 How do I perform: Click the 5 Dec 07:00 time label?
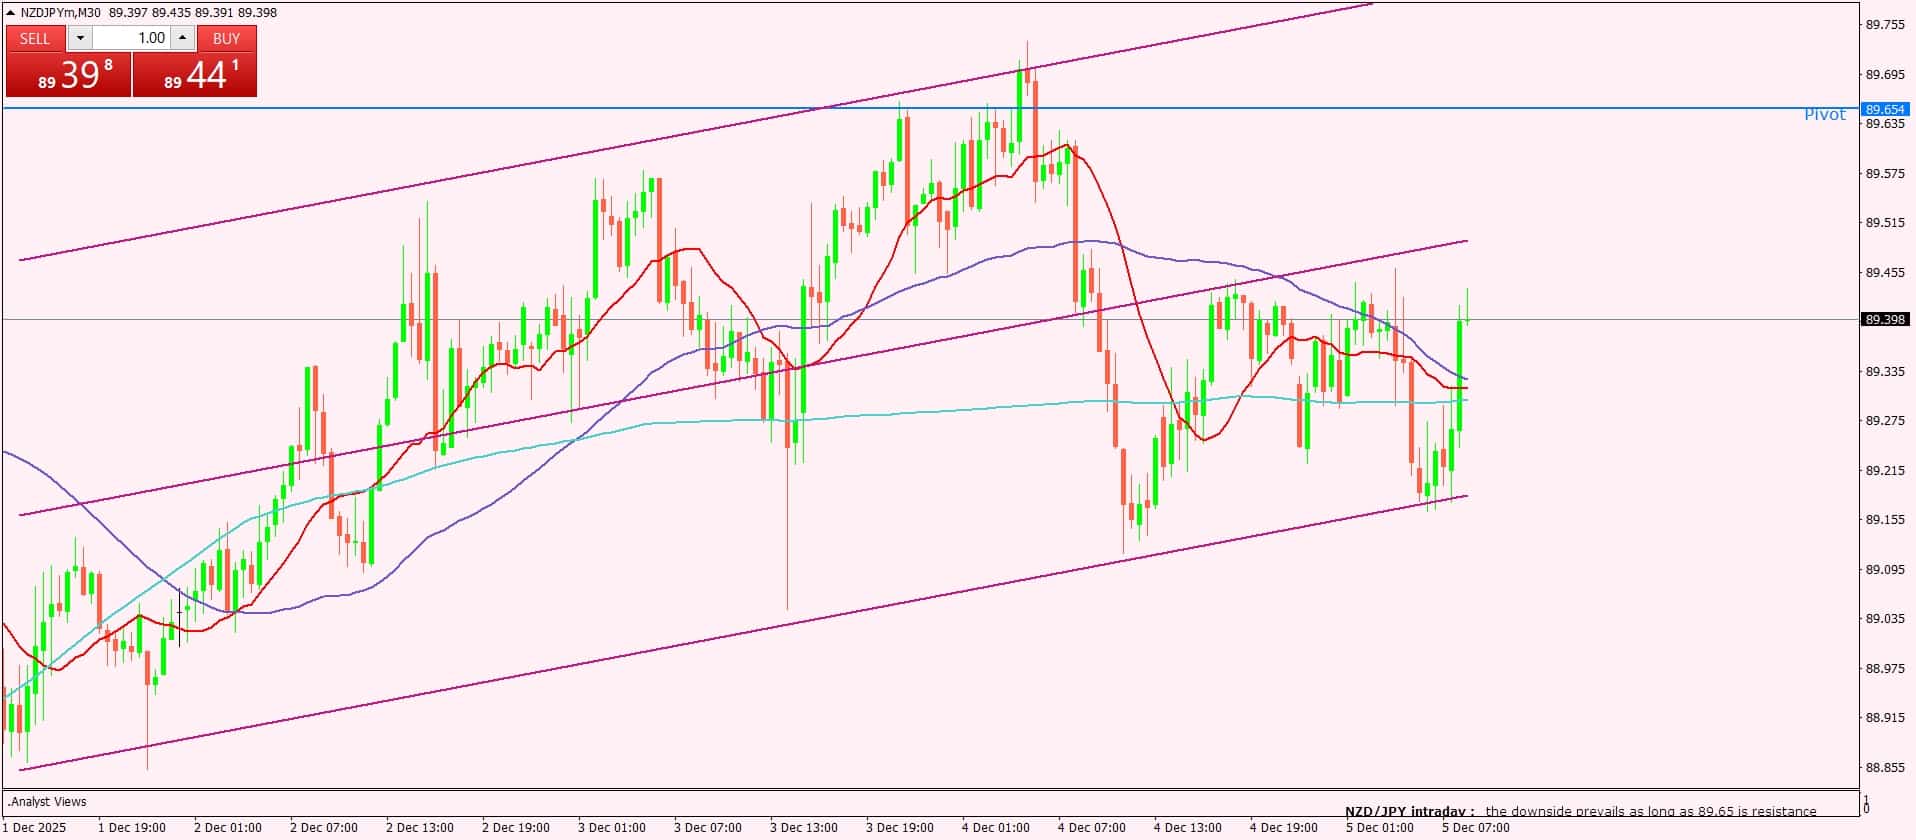pyautogui.click(x=1476, y=828)
